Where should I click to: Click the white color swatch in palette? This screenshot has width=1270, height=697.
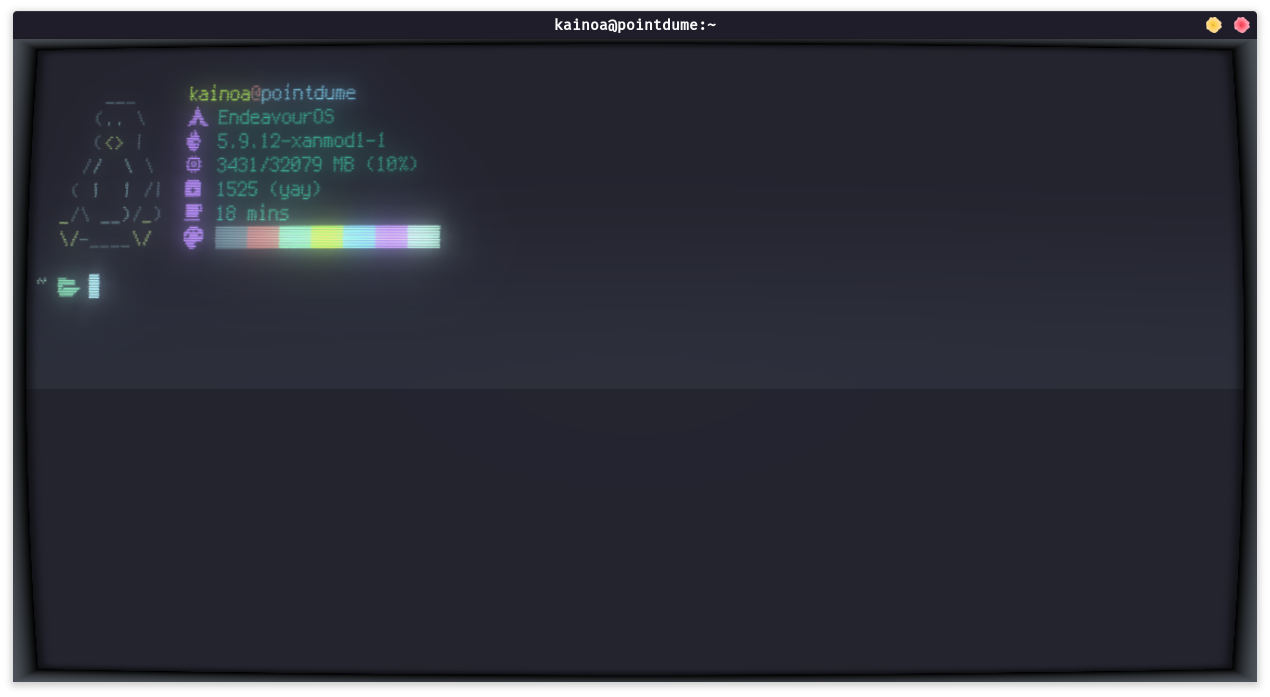coord(424,237)
